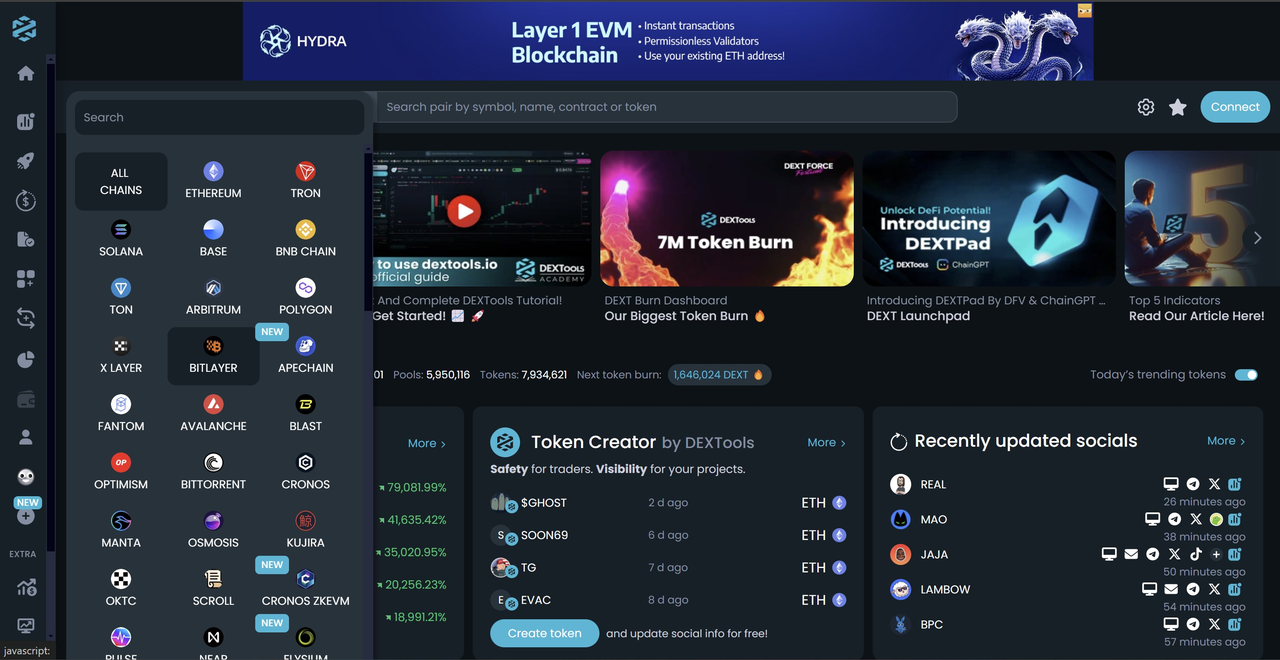This screenshot has height=660, width=1280.
Task: Click the home icon in left sidebar
Action: (x=26, y=74)
